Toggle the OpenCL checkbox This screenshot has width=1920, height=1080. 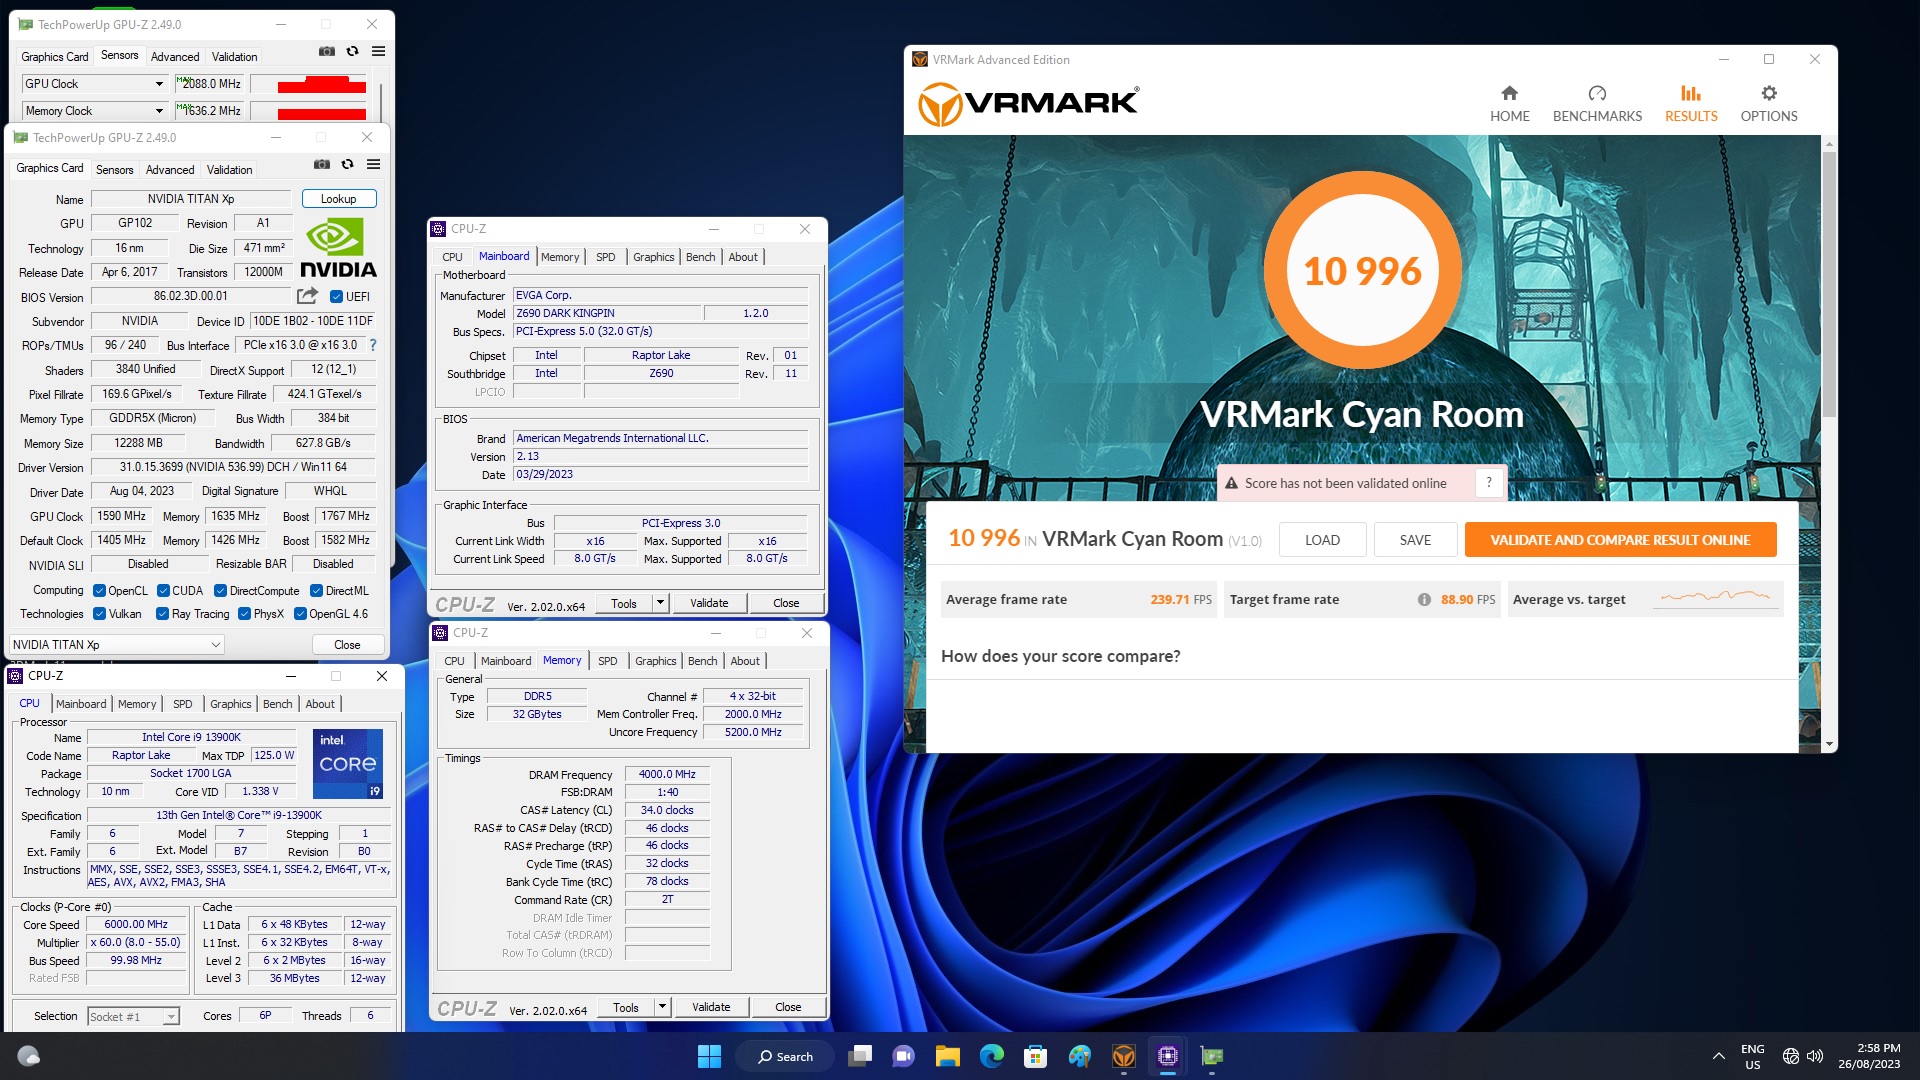[99, 591]
